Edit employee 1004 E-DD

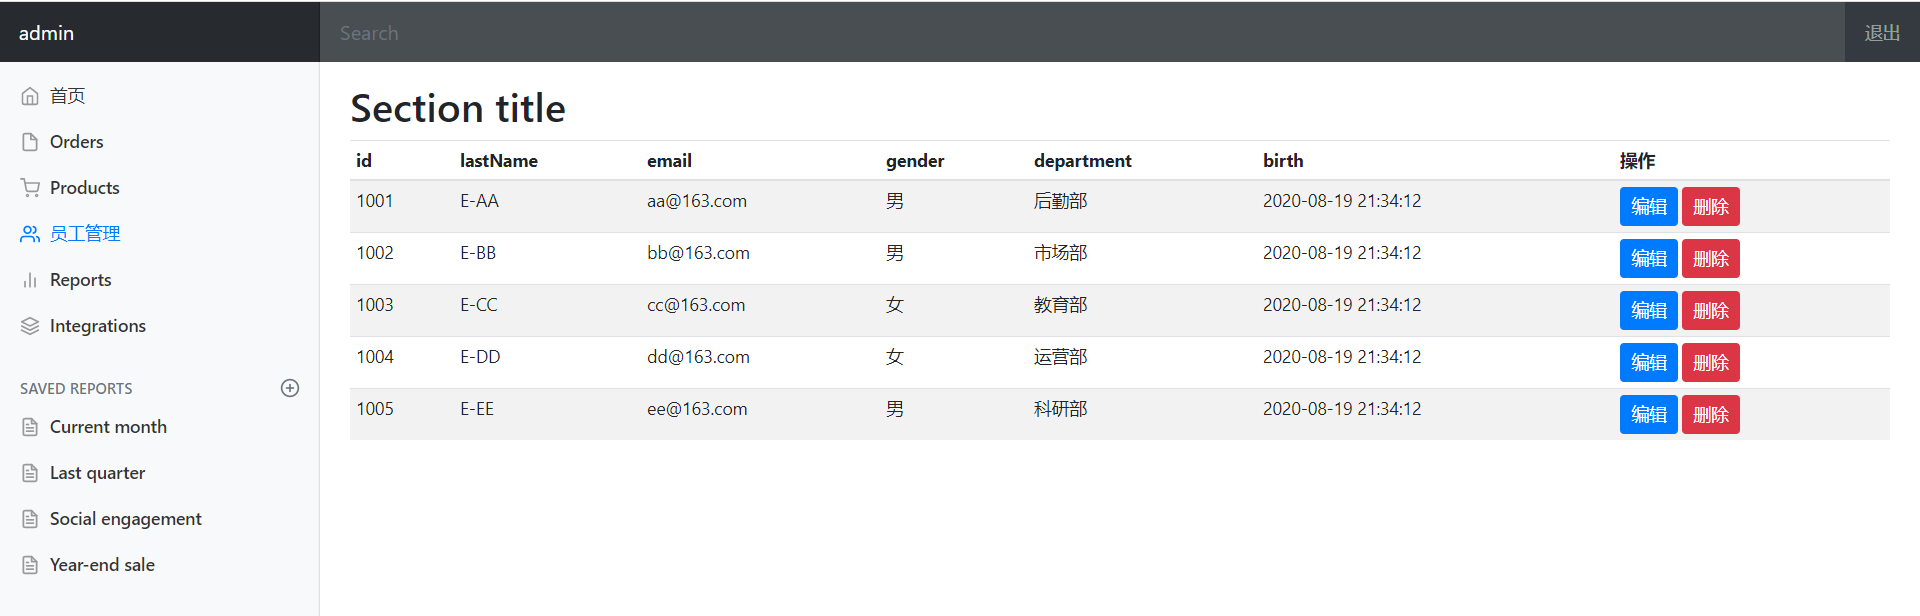click(1648, 363)
